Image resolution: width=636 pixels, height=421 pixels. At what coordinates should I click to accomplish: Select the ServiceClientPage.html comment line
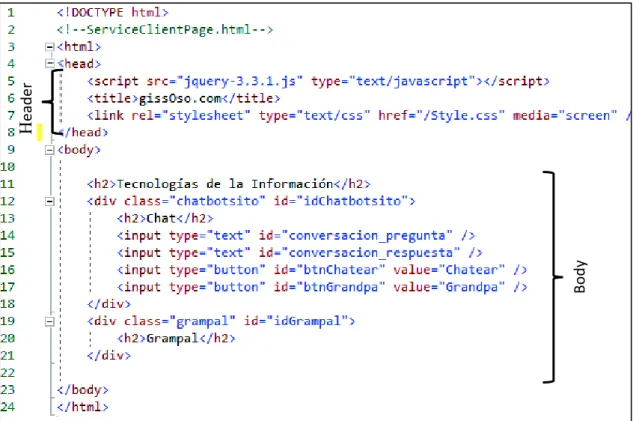165,30
